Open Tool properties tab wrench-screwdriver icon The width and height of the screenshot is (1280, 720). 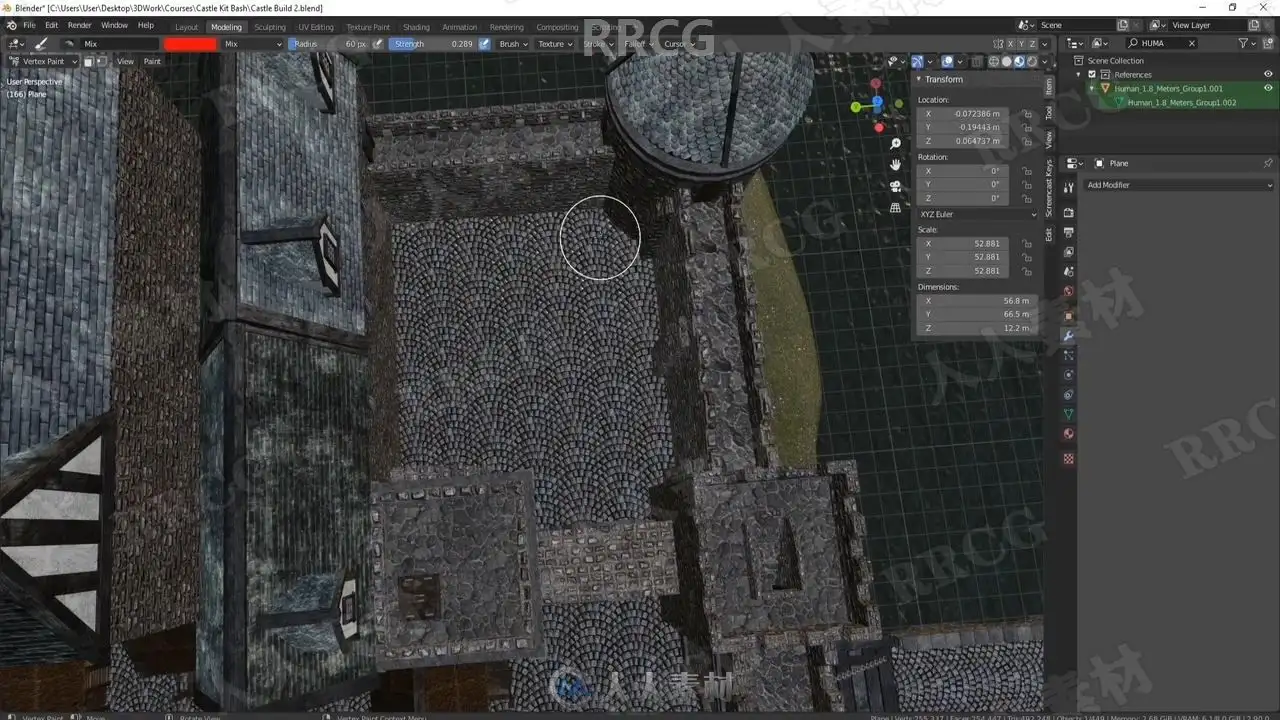coord(1068,188)
